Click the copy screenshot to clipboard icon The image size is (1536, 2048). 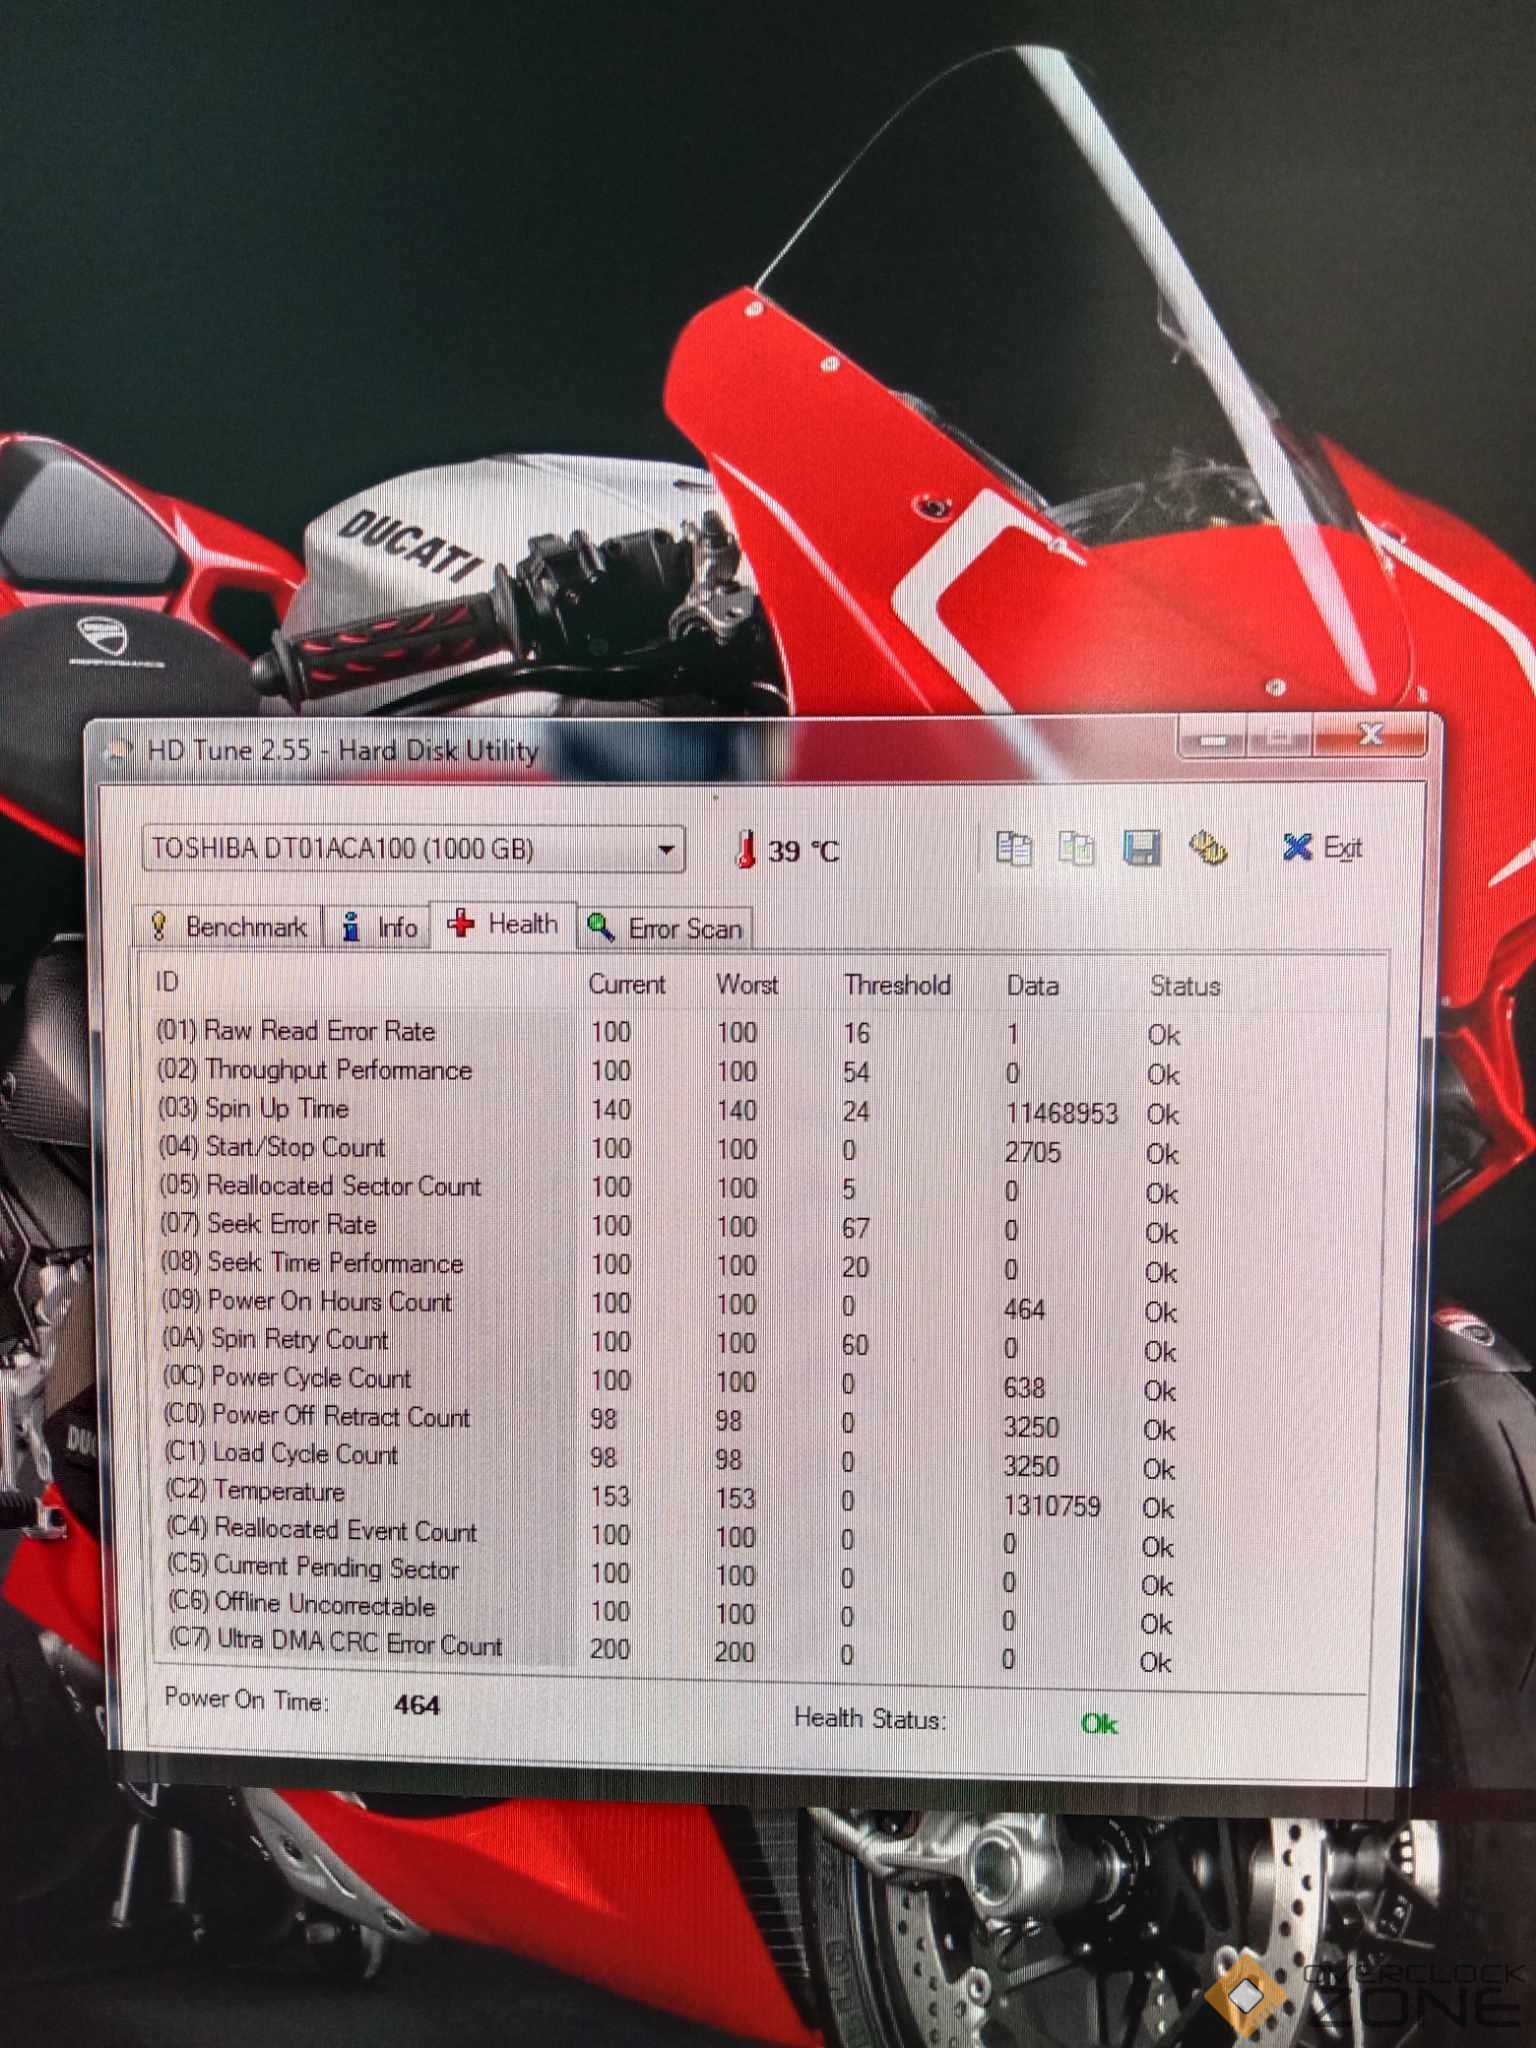(1077, 848)
